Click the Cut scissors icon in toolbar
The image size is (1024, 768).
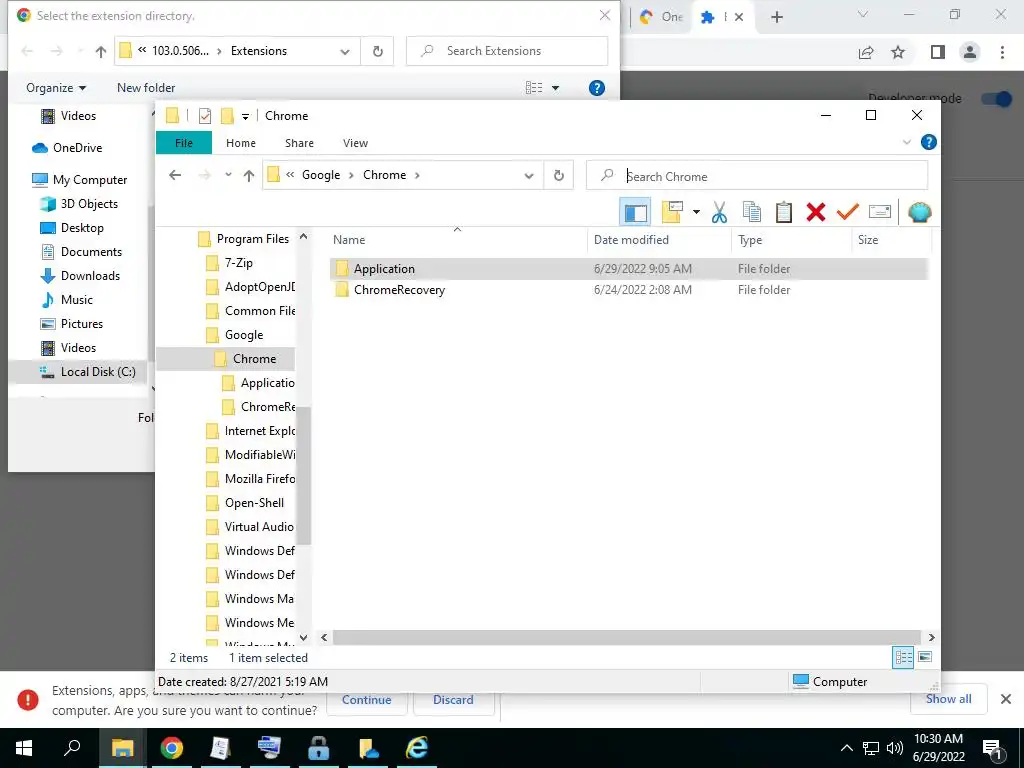[x=719, y=212]
